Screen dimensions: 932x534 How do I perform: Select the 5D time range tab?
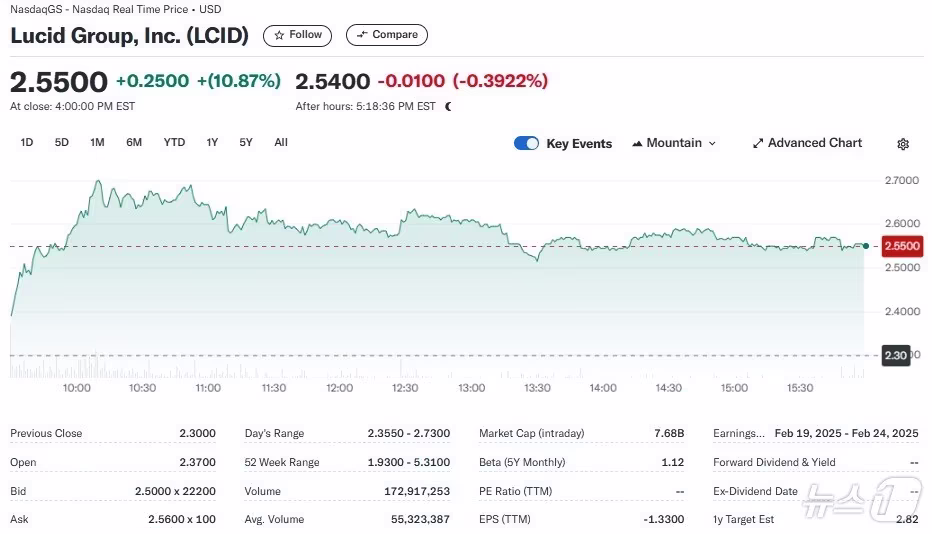click(62, 142)
